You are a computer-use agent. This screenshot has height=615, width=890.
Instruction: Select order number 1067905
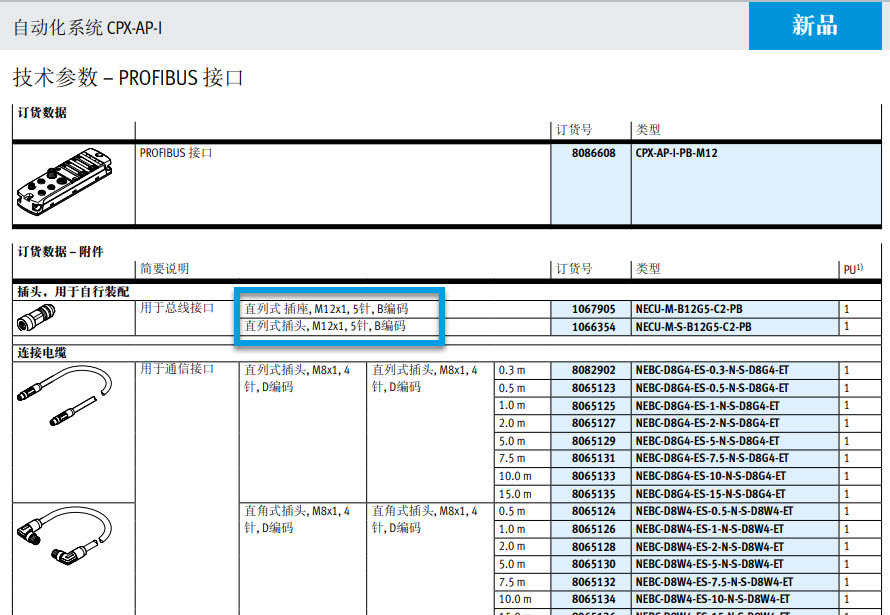click(593, 309)
